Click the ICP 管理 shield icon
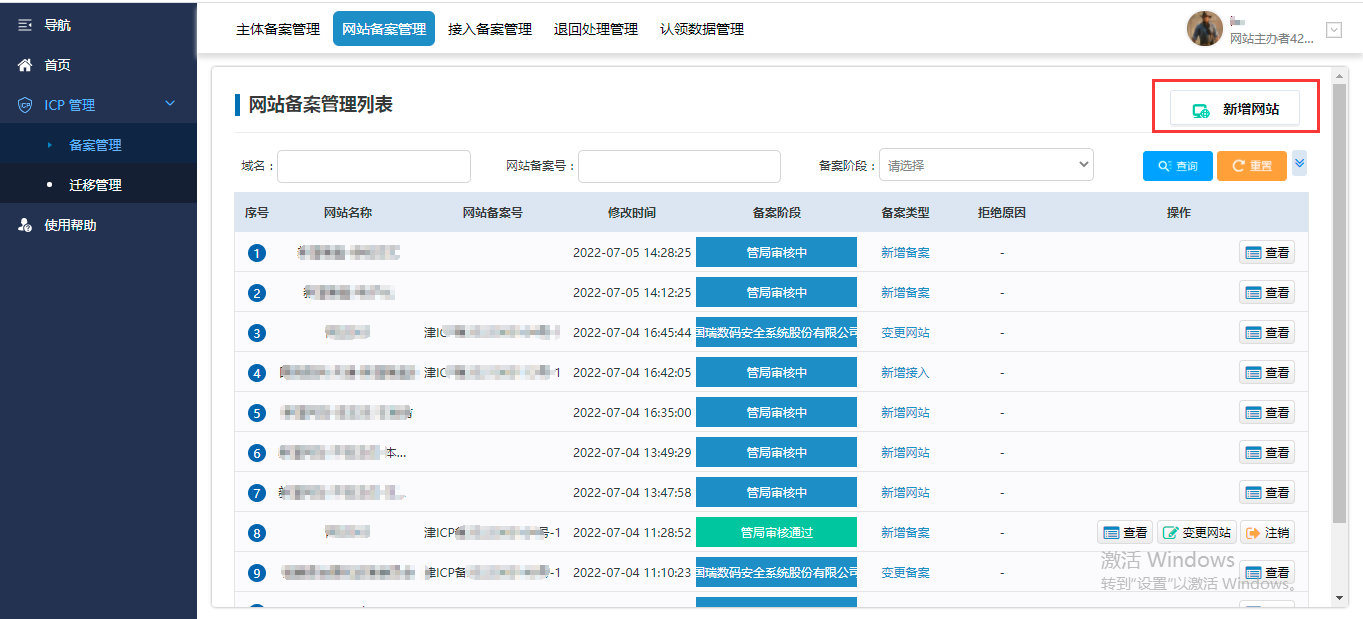 (x=25, y=105)
